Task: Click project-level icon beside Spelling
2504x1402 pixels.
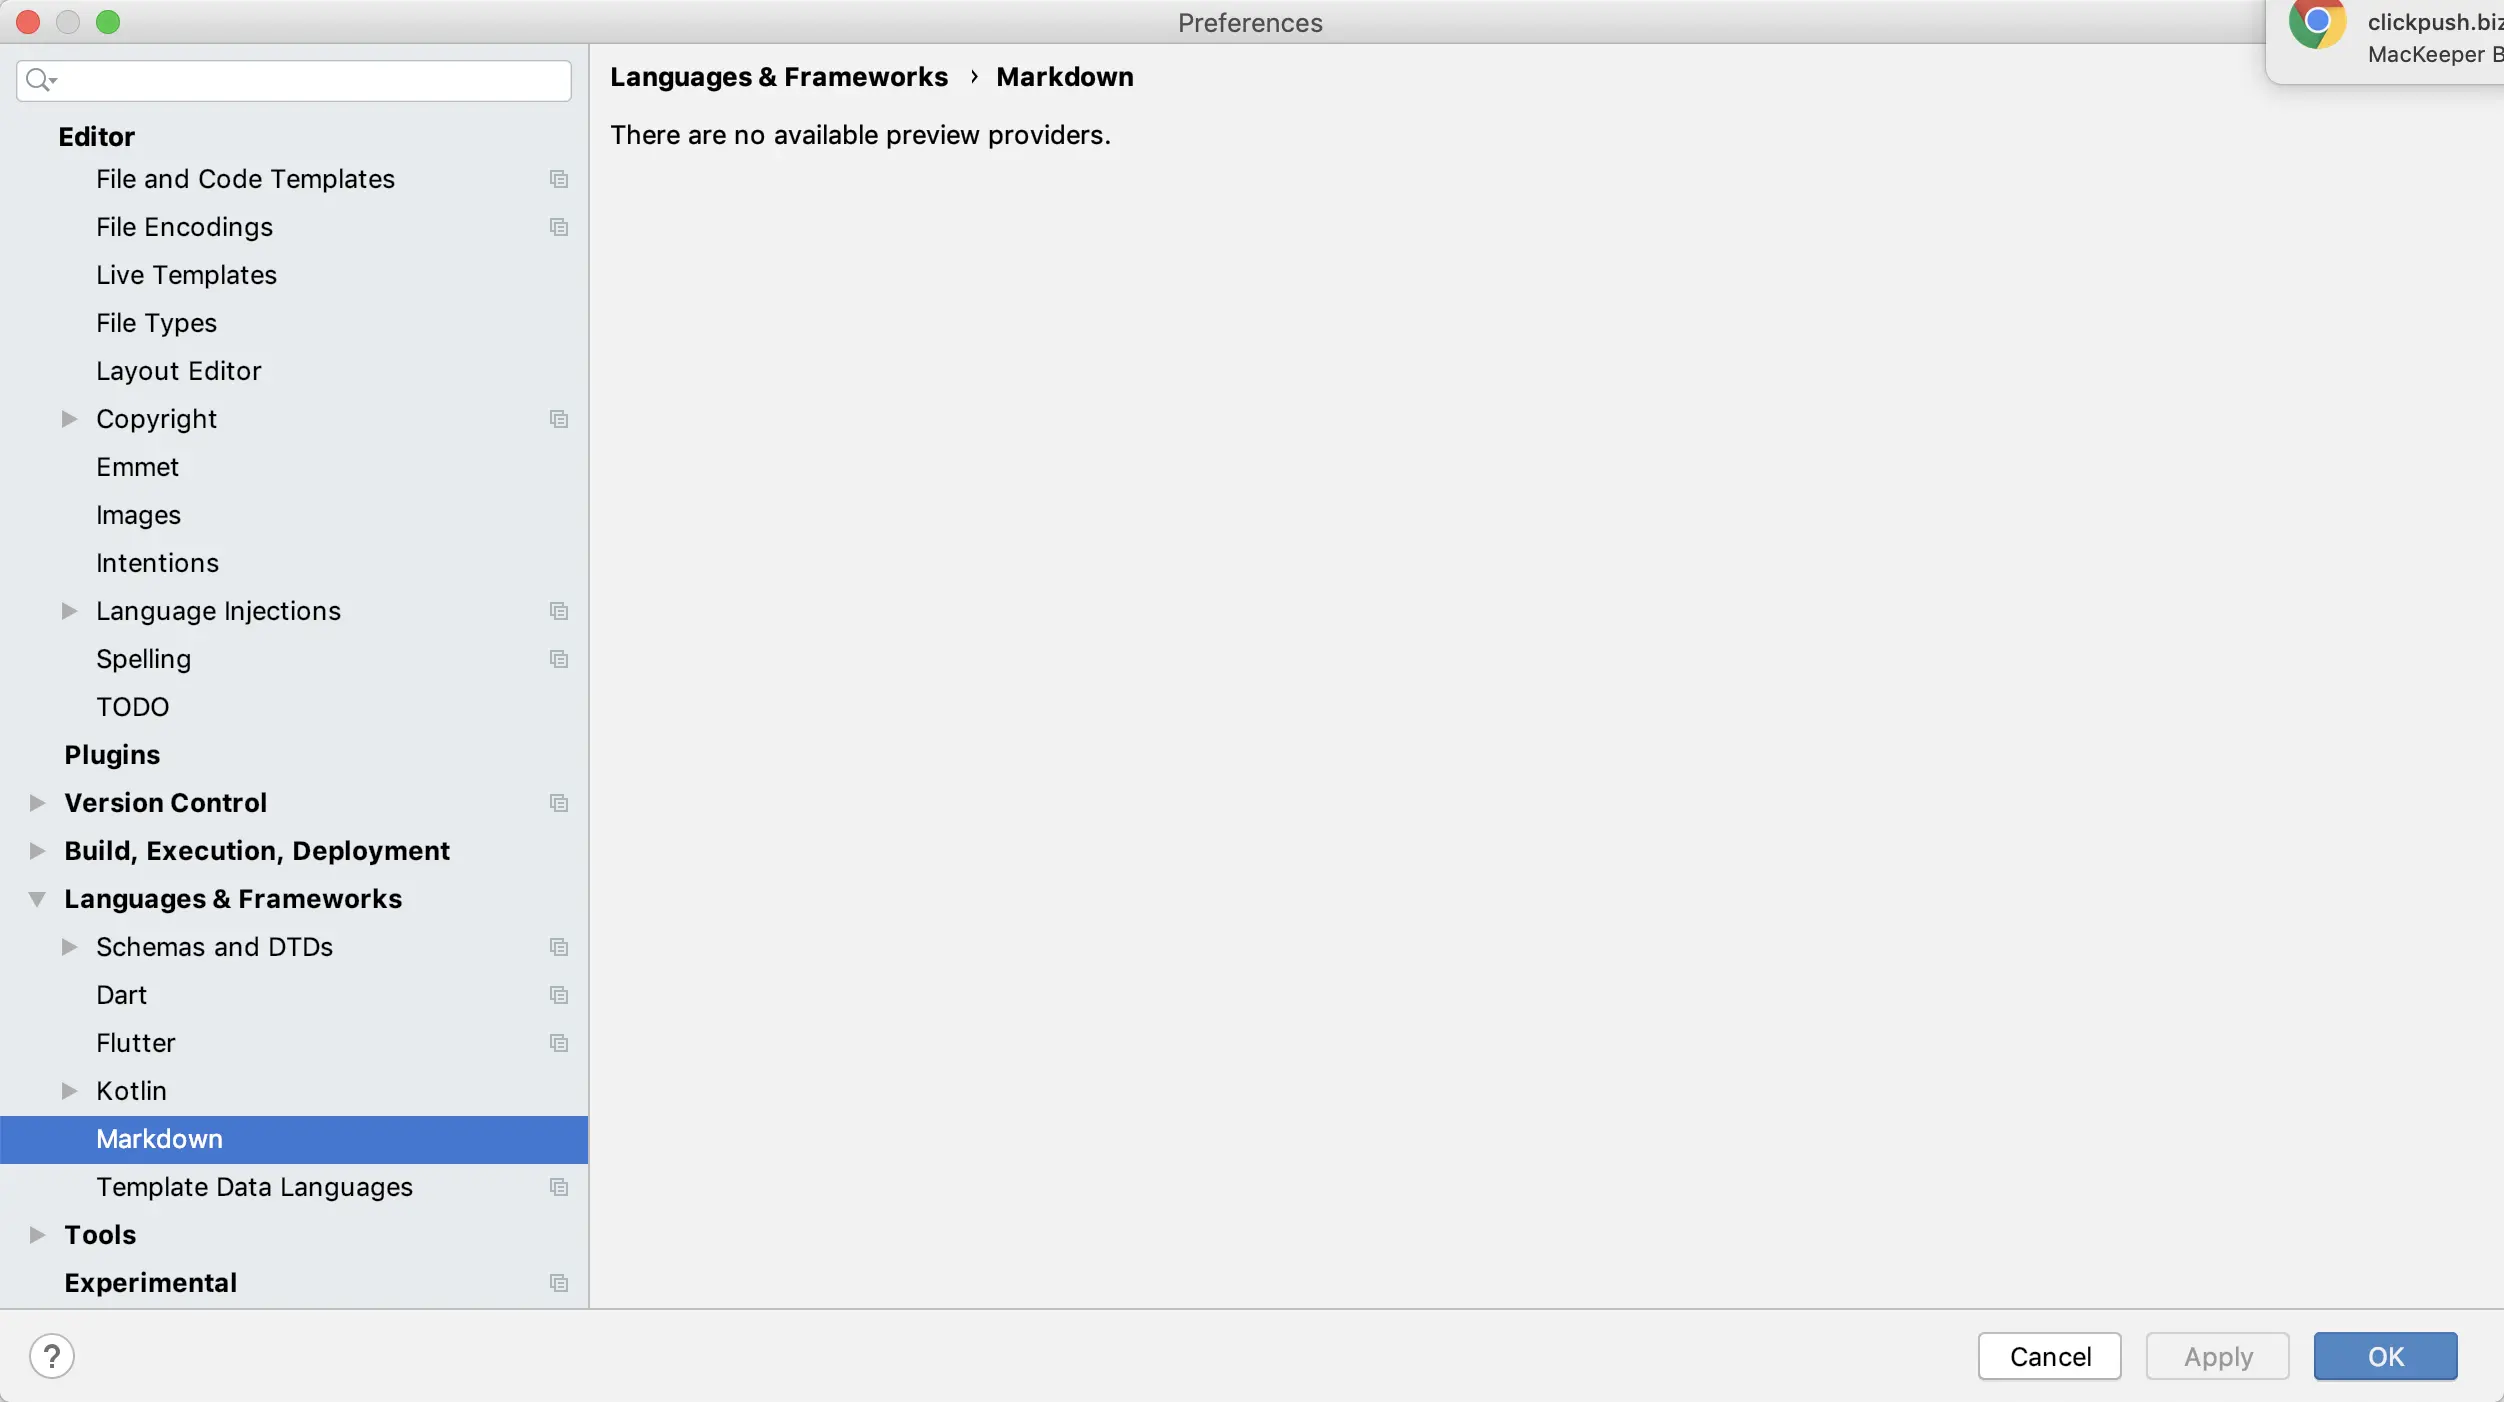Action: pos(559,659)
